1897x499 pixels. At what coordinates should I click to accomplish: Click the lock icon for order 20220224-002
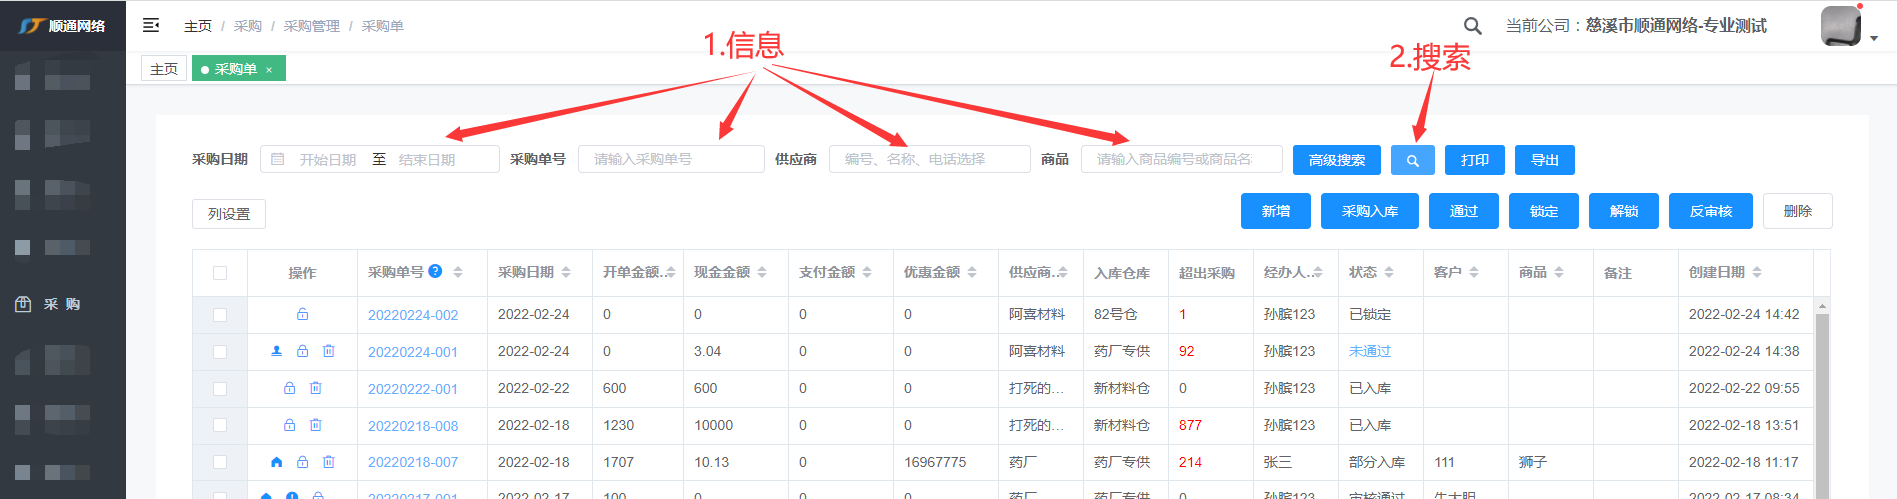point(302,314)
